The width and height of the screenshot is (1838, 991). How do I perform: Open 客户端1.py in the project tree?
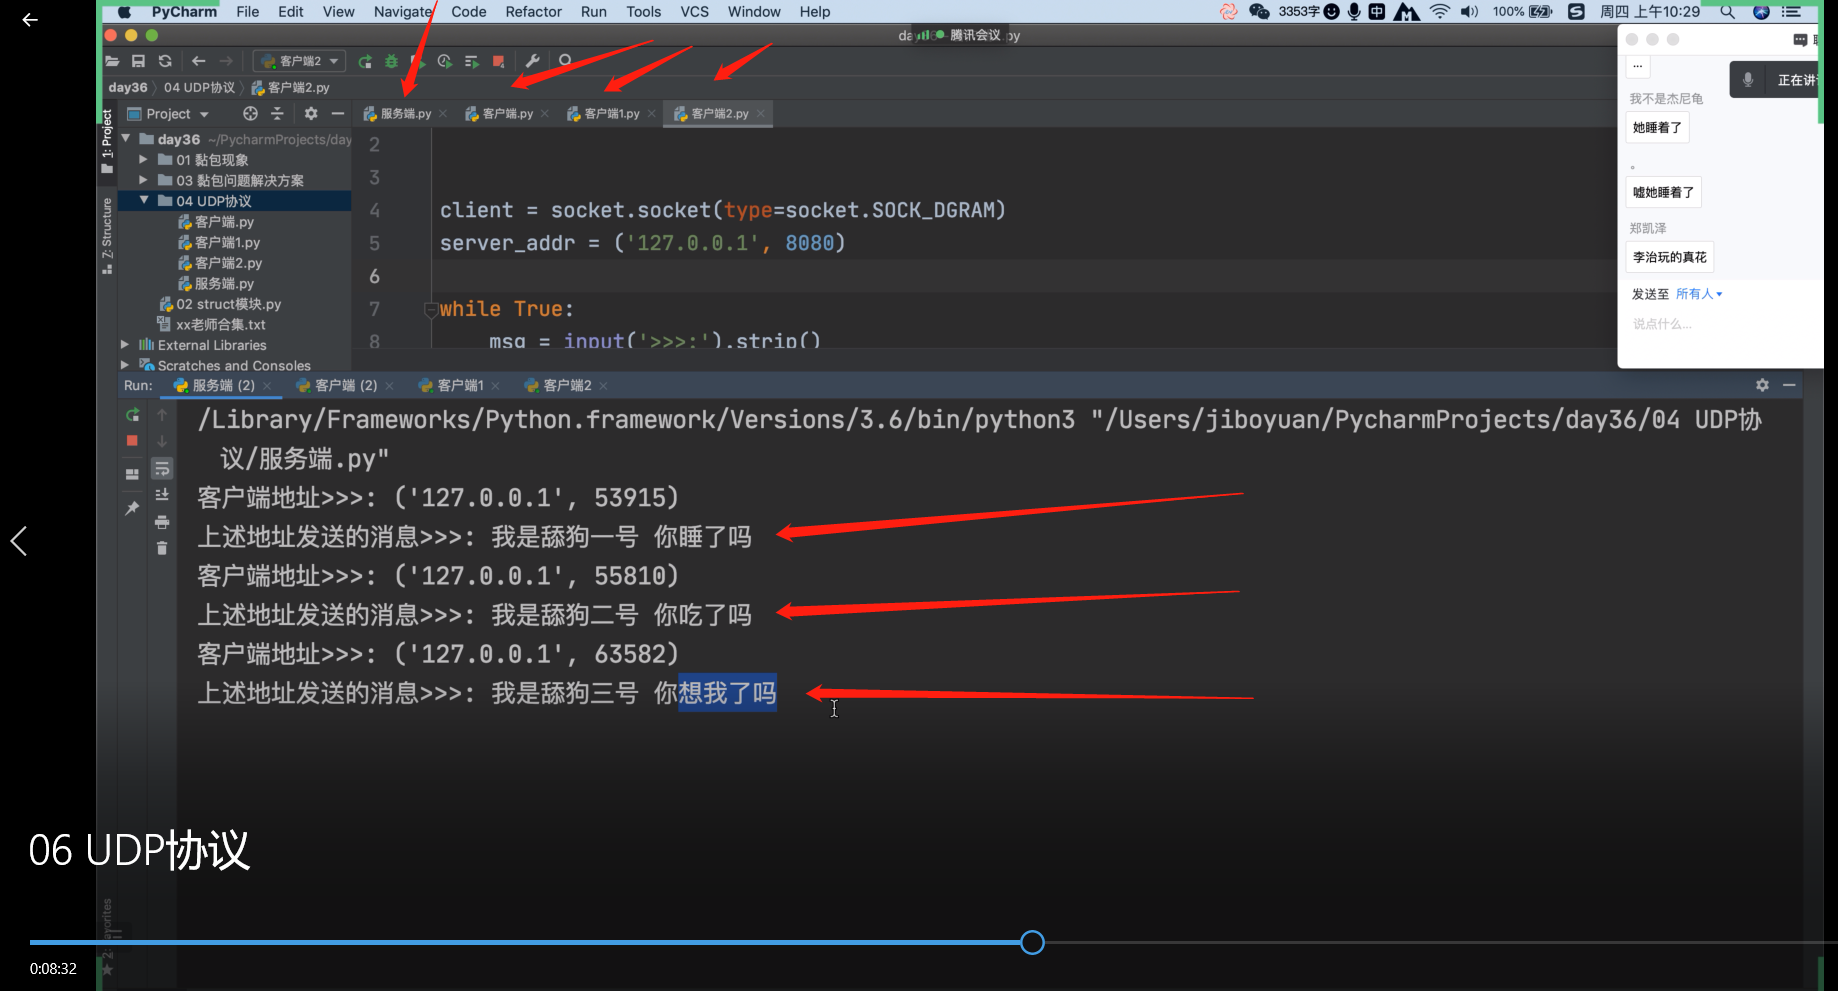coord(228,242)
